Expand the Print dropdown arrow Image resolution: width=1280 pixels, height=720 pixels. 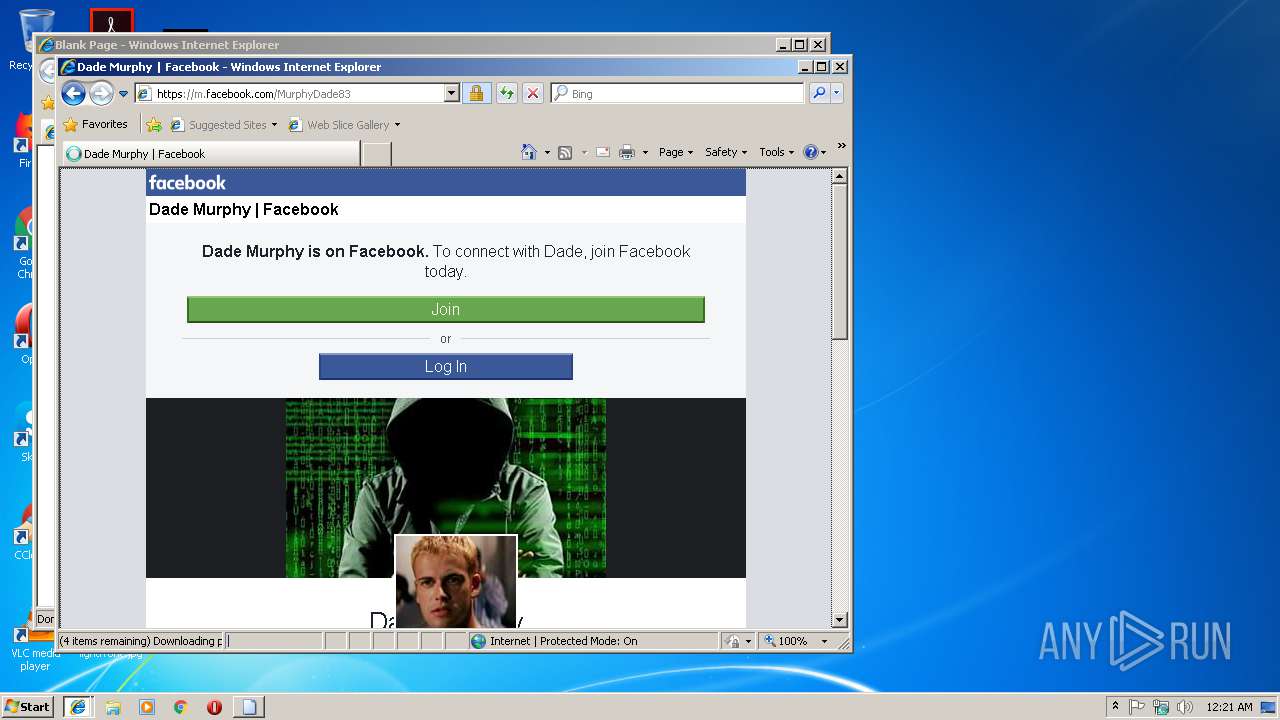645,153
